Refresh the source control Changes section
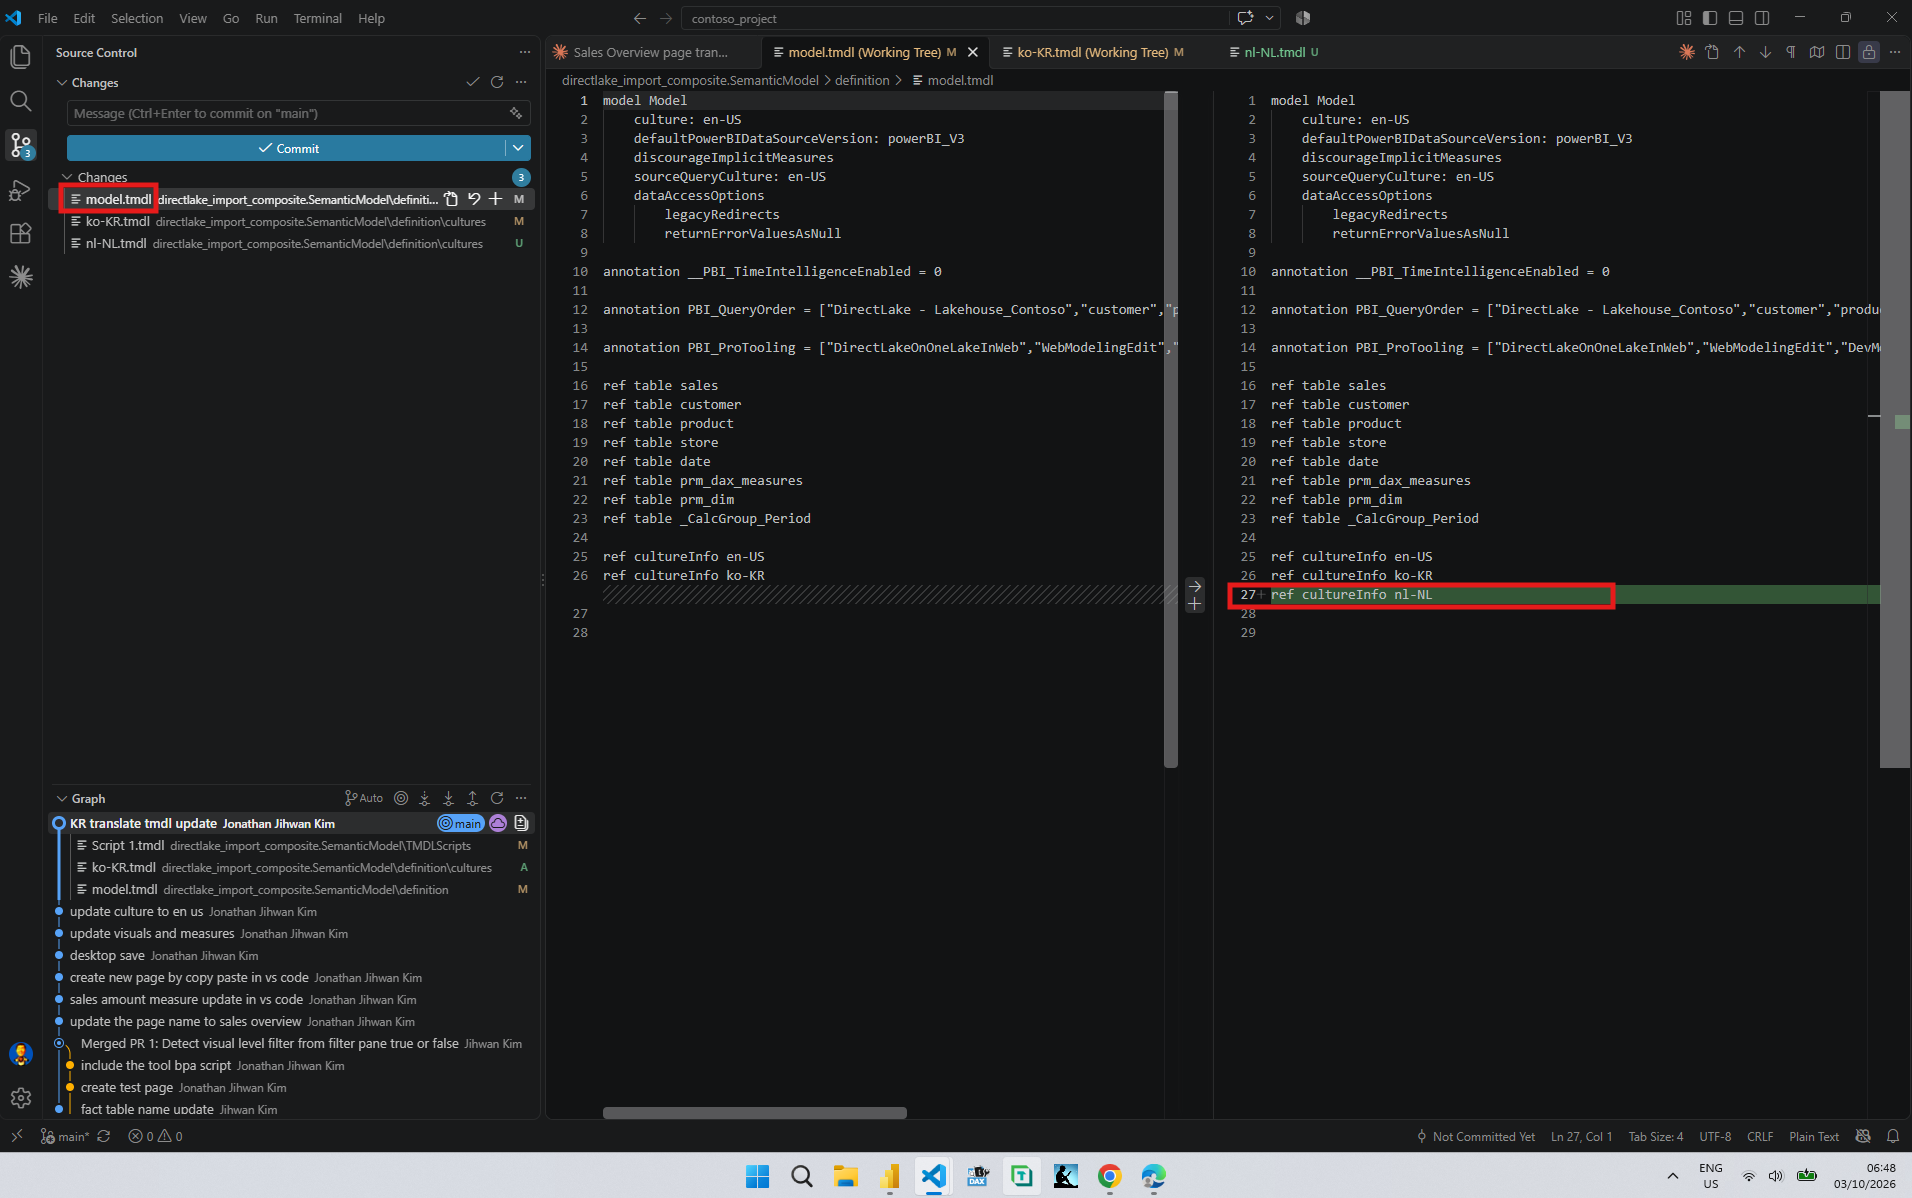The height and width of the screenshot is (1198, 1912). coord(497,82)
